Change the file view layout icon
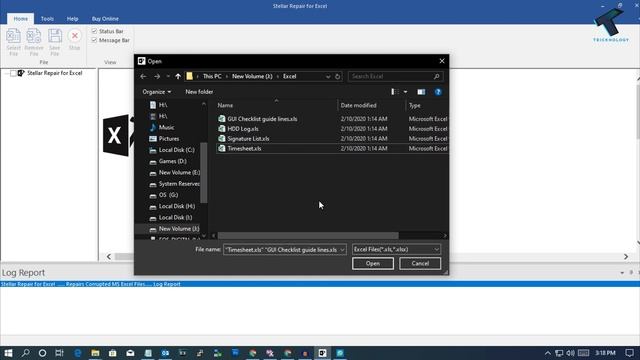This screenshot has width=640, height=360. (395, 92)
